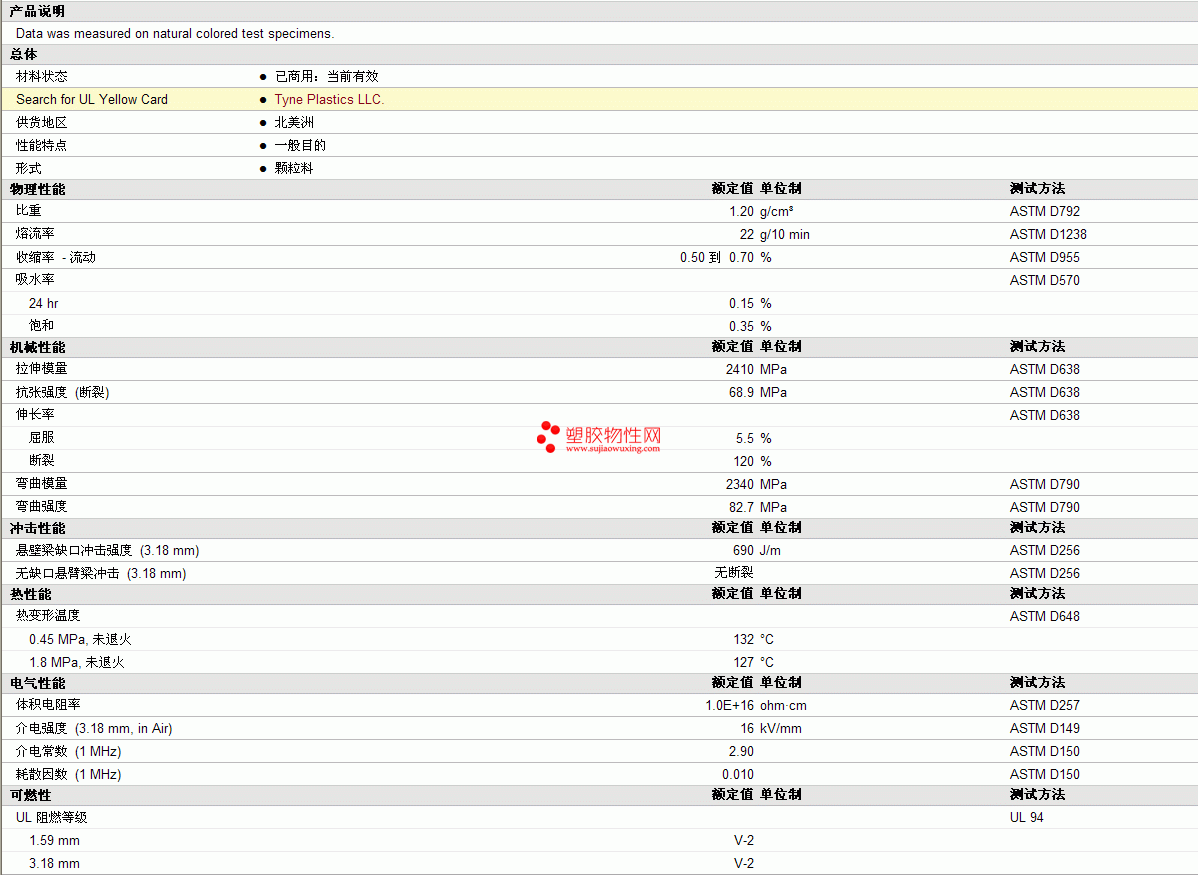Select the '产品说明' section header

click(x=37, y=11)
